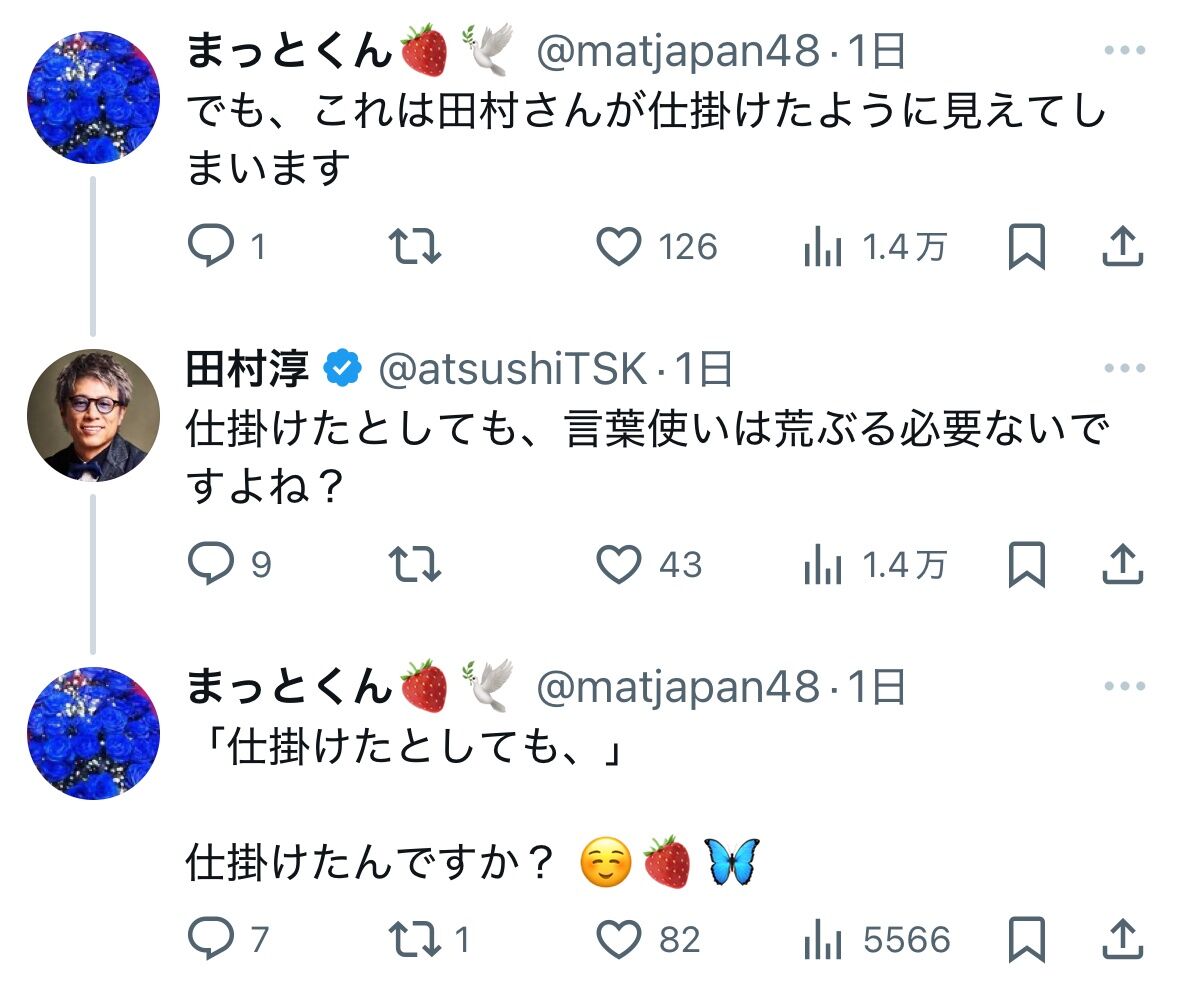Reply to the first まっとくん tweet
Image resolution: width=1179 pixels, height=987 pixels.
(x=209, y=247)
